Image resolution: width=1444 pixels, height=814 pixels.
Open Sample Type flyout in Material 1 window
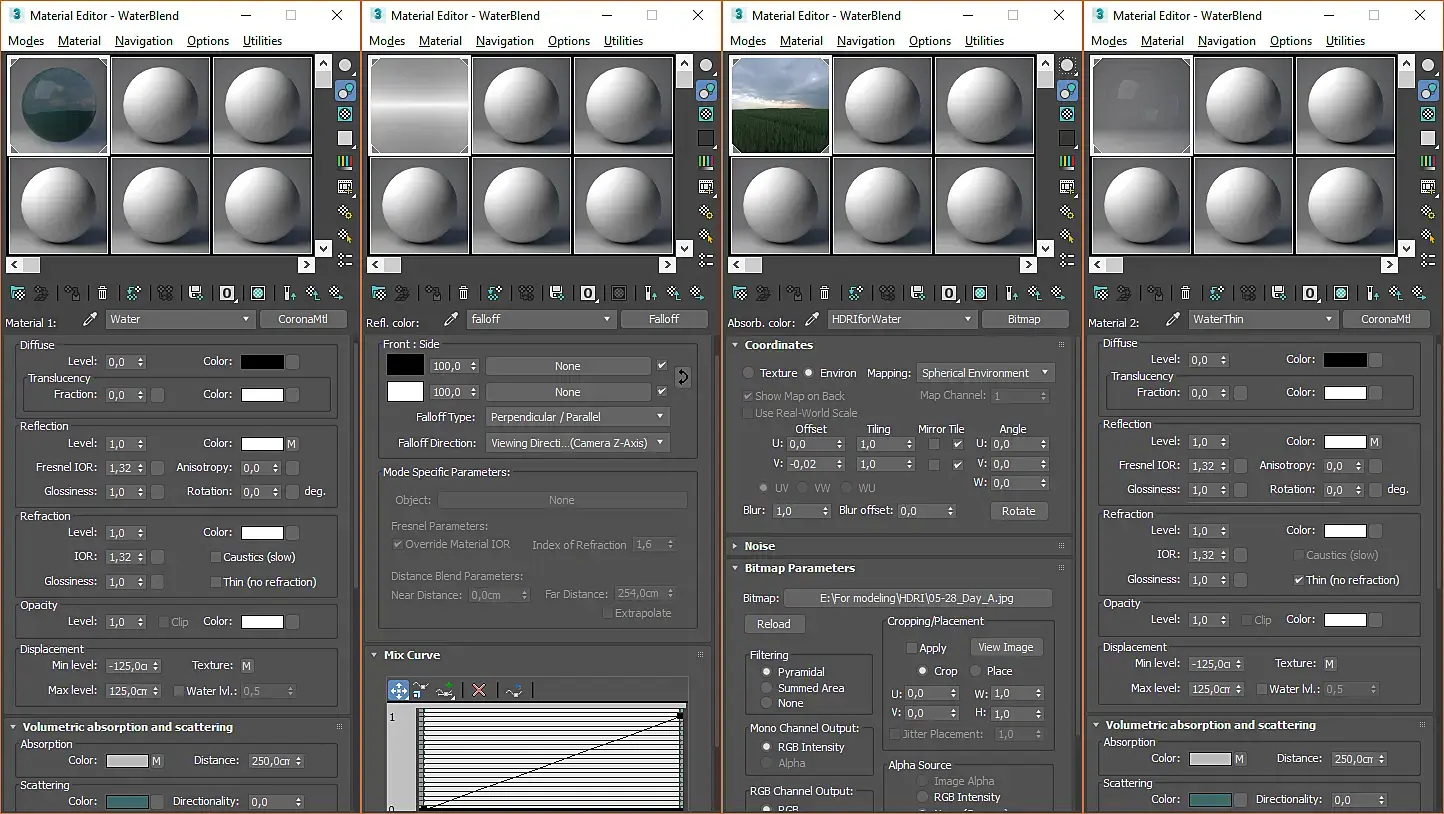(345, 66)
